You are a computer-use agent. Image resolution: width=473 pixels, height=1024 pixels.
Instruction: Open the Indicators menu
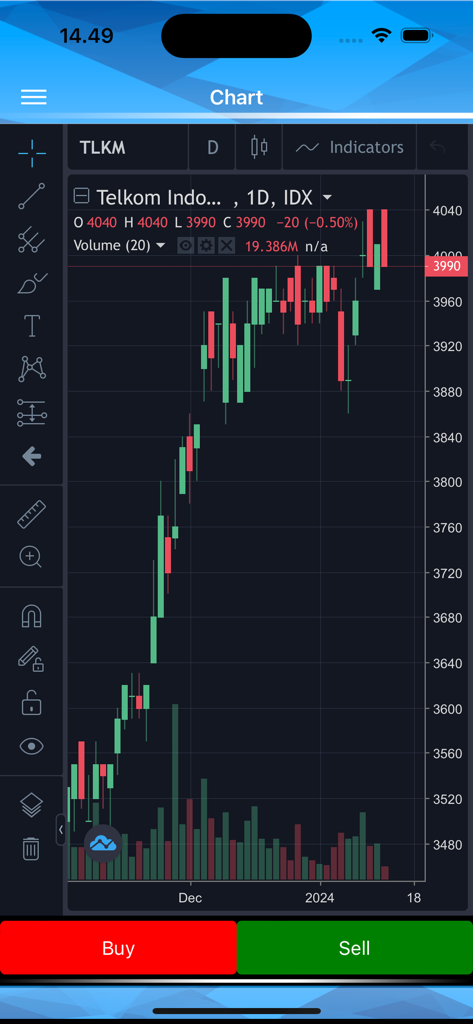tap(349, 148)
